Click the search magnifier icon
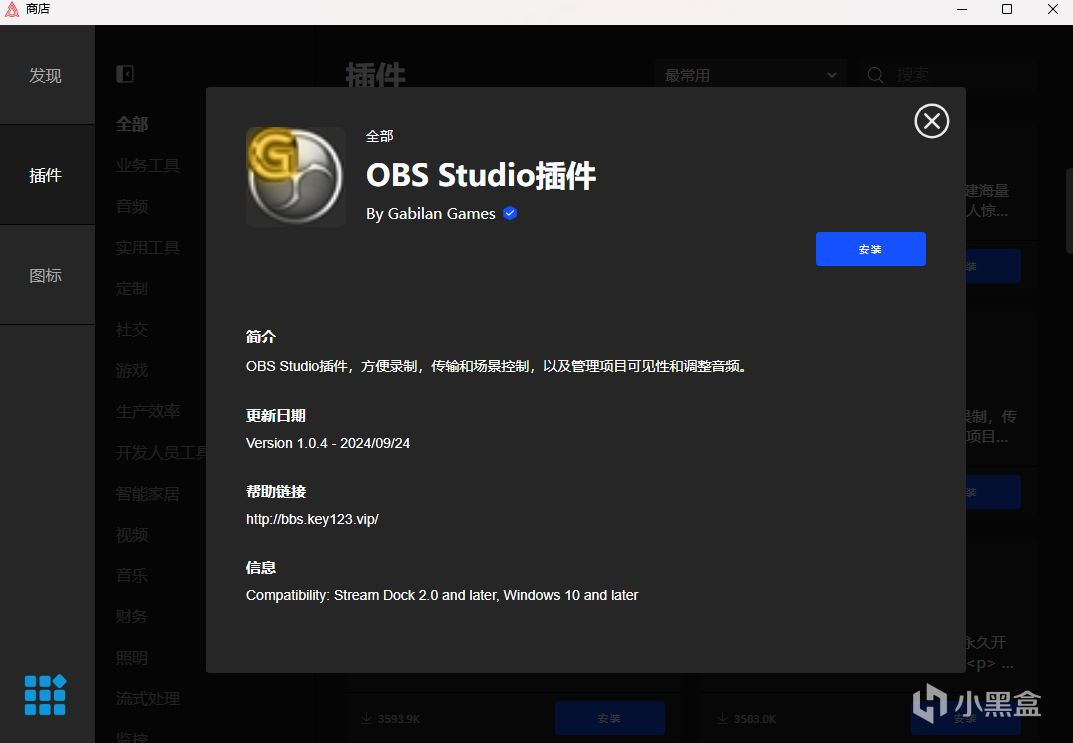The image size is (1073, 743). [x=875, y=75]
